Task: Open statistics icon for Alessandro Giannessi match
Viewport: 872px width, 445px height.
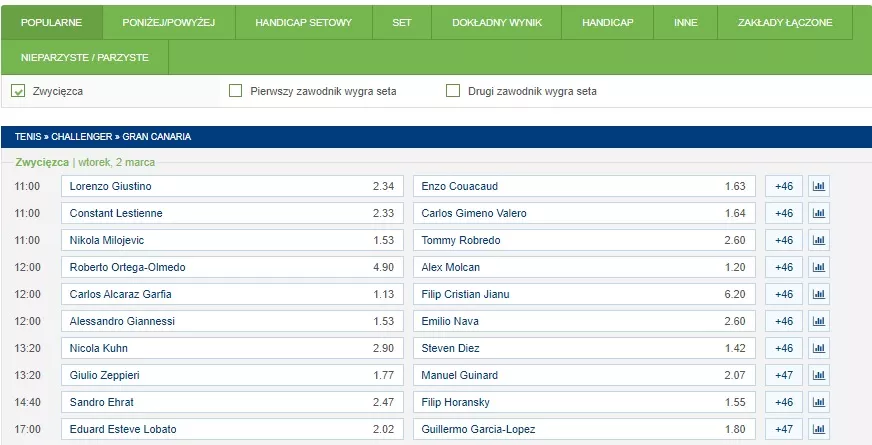Action: pos(819,321)
